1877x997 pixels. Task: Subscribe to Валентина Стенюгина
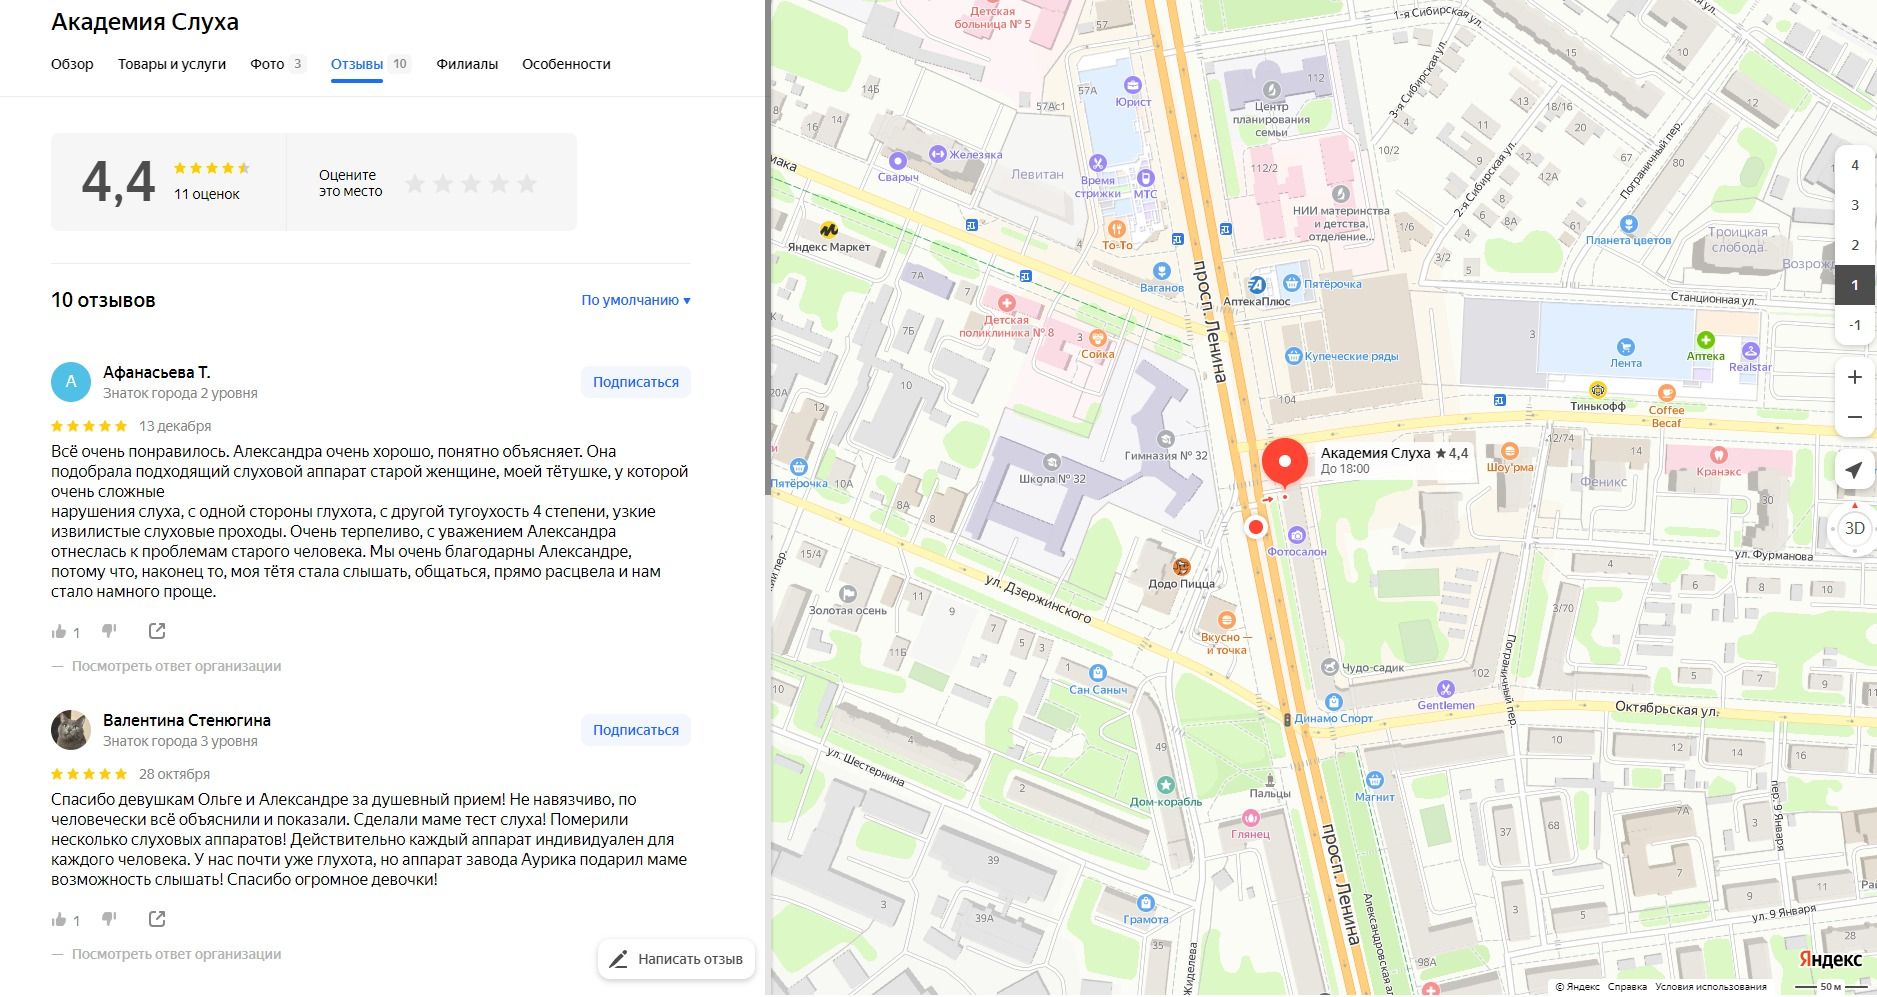tap(635, 730)
